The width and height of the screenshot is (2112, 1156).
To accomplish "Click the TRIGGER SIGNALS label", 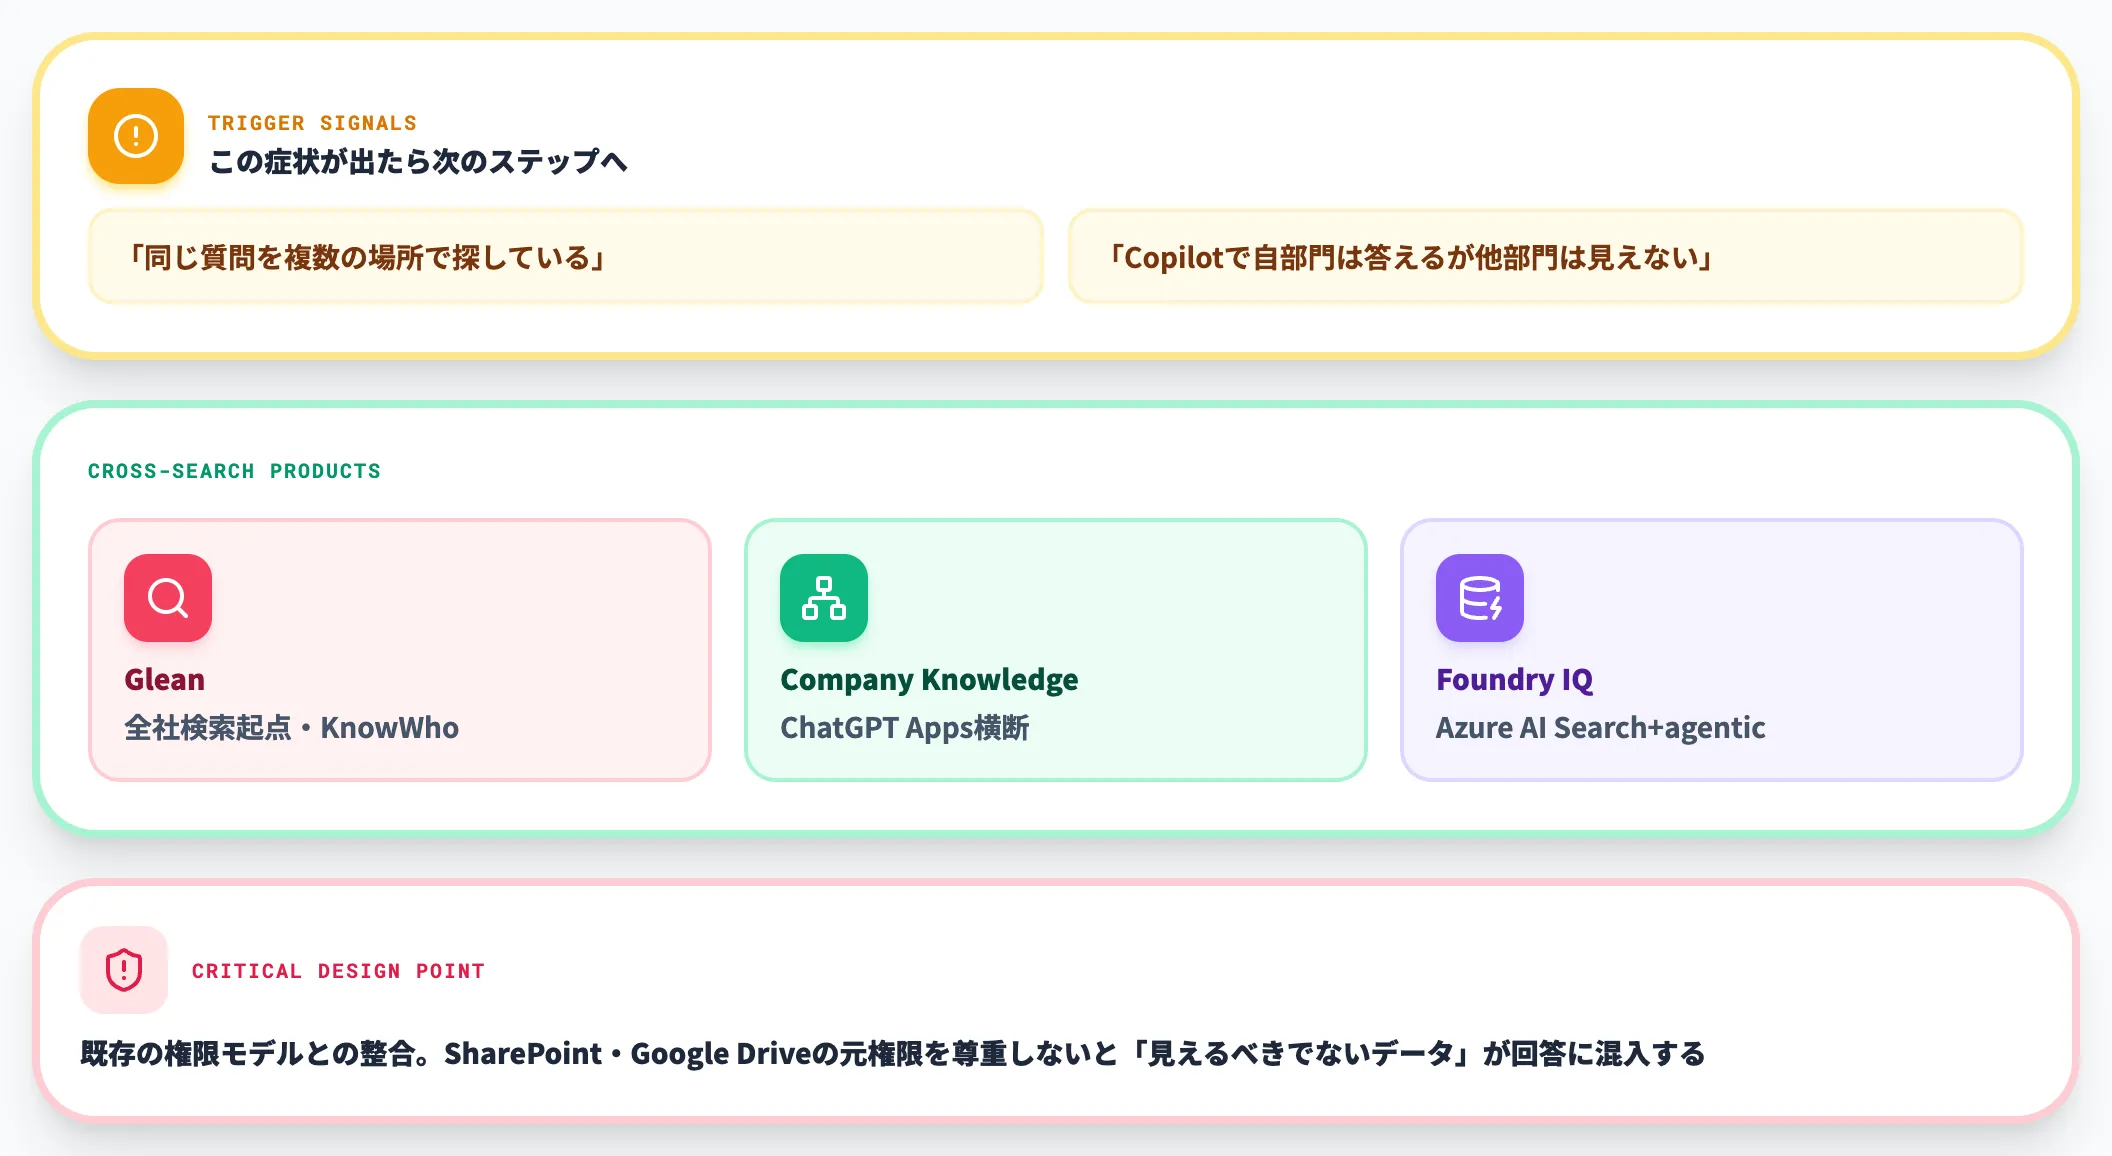I will pos(312,123).
